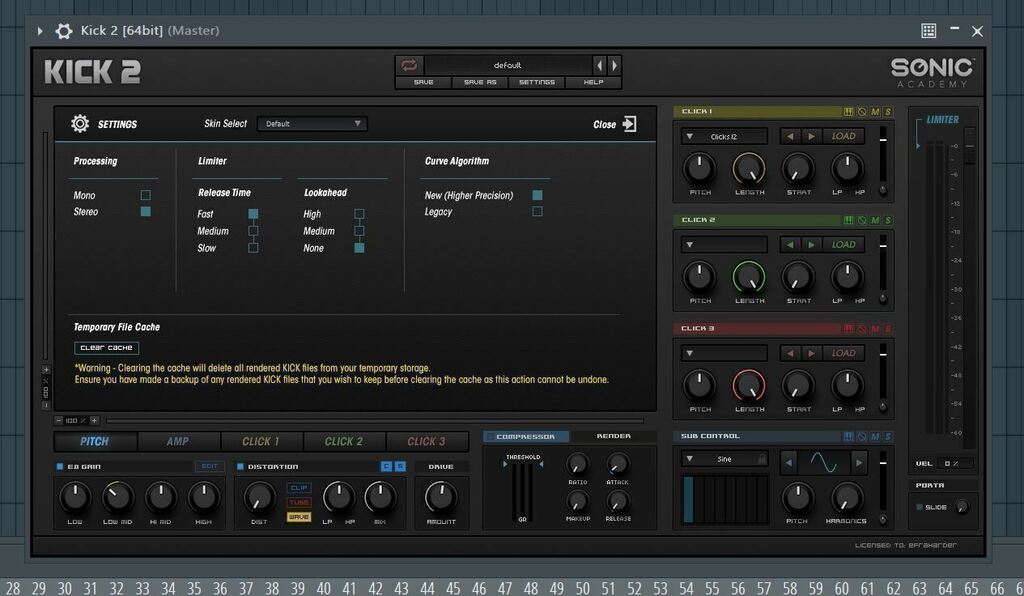Enable Mono processing checkbox
The width and height of the screenshot is (1024, 596).
[146, 195]
